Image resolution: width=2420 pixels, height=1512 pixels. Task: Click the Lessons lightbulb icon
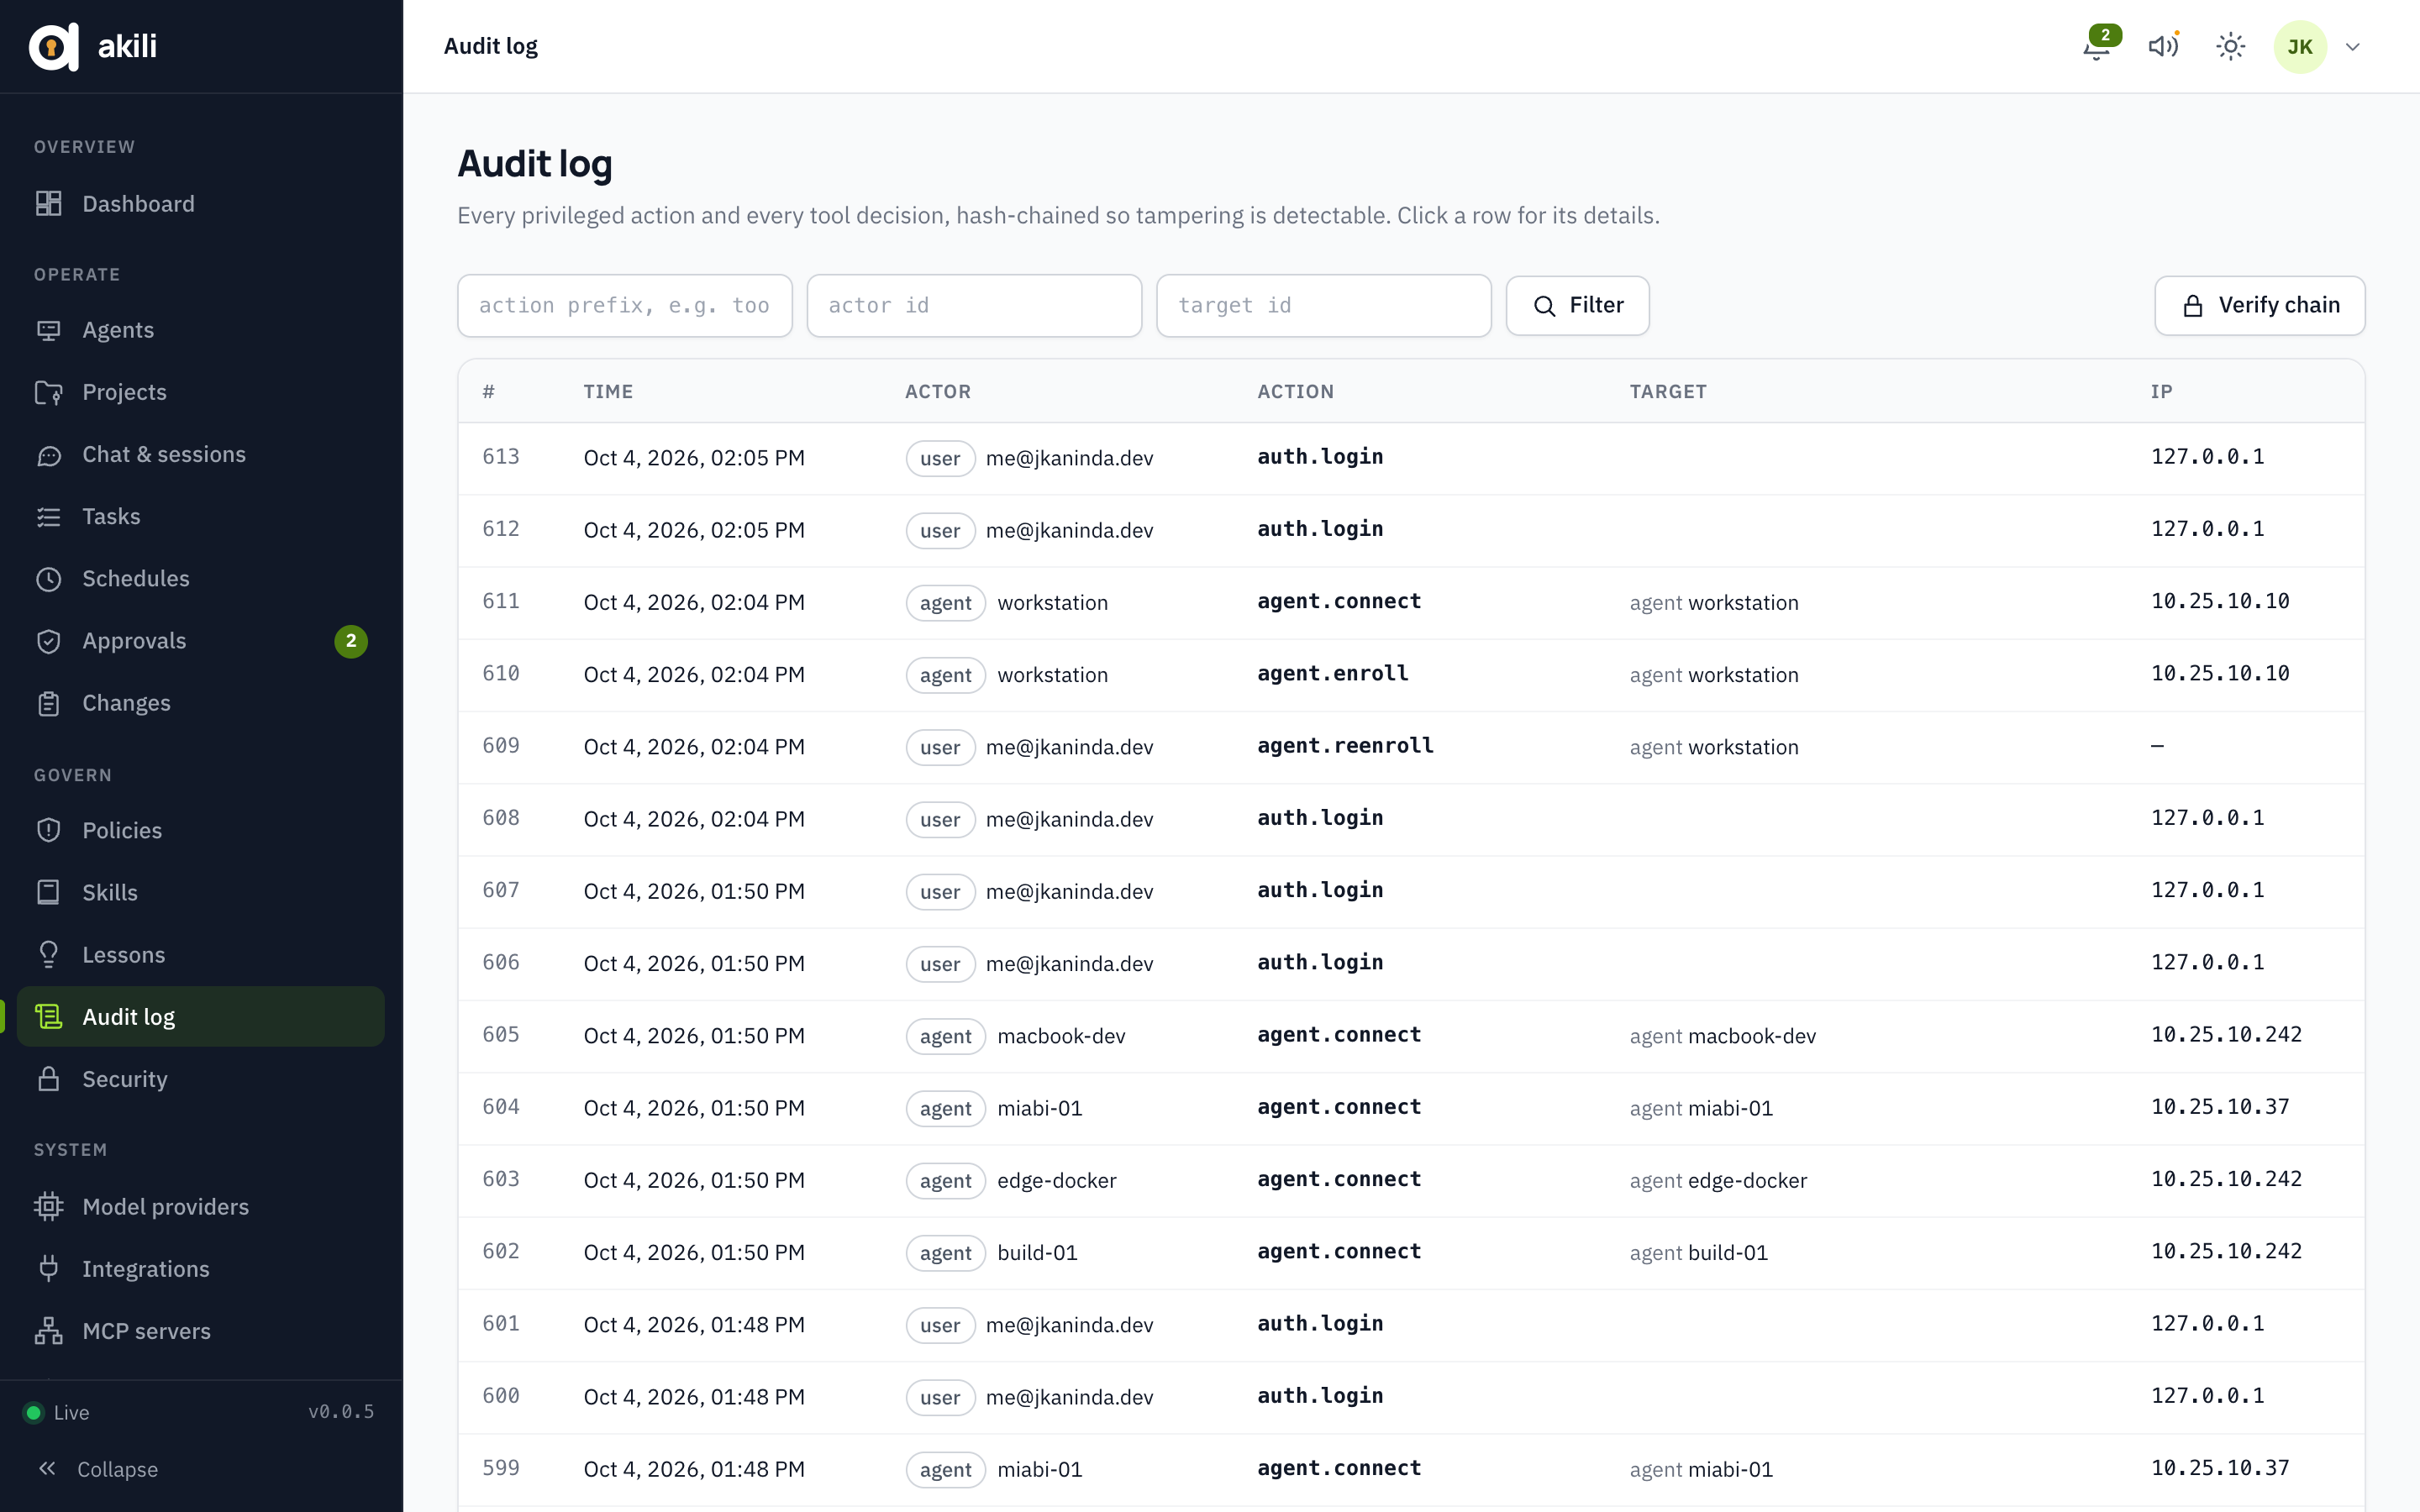(48, 955)
